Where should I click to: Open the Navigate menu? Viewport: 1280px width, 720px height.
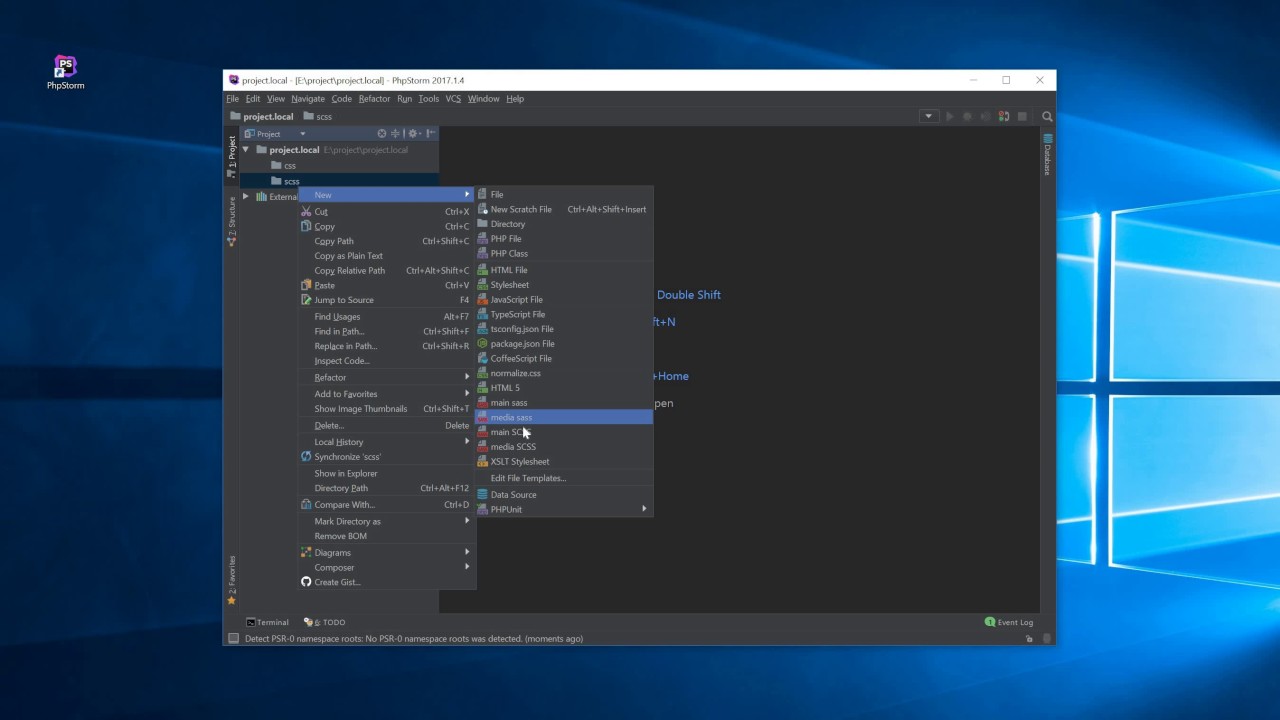308,99
